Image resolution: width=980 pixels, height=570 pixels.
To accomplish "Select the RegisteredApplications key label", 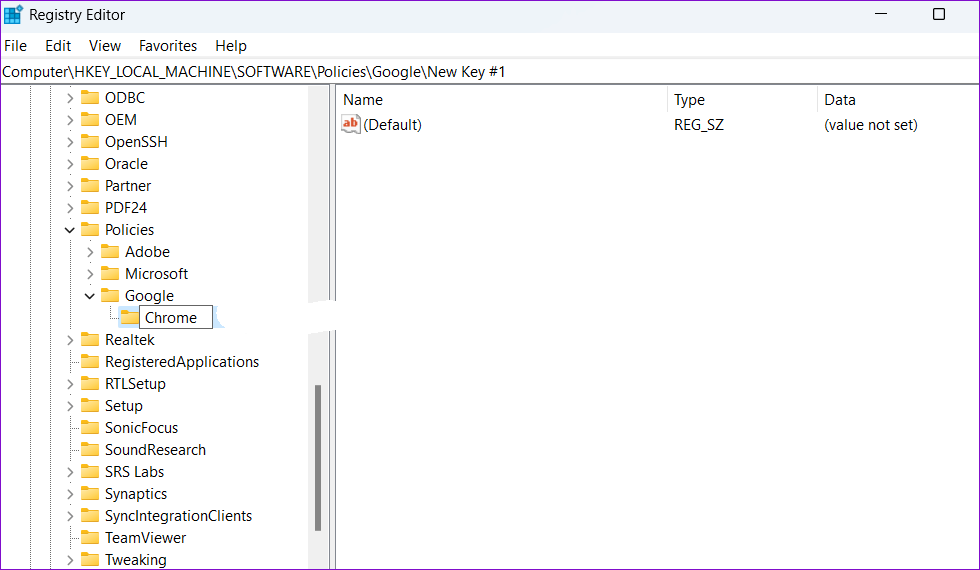I will [x=182, y=362].
